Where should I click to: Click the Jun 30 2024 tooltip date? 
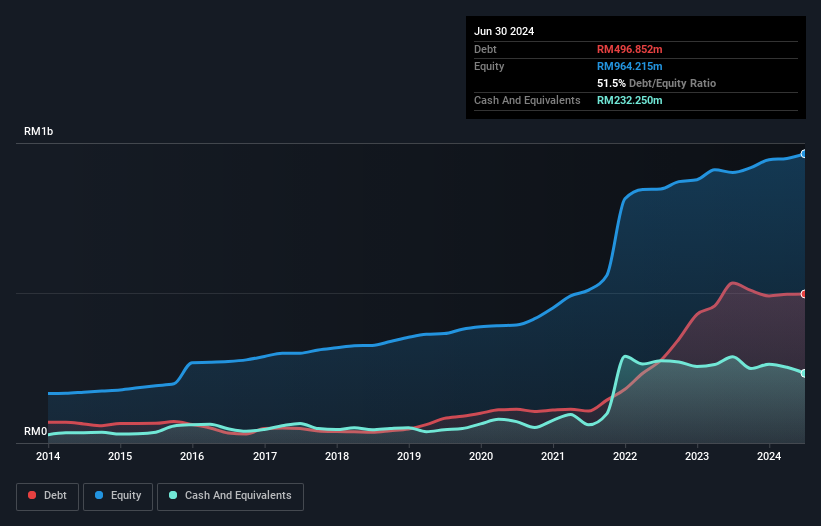pyautogui.click(x=504, y=31)
